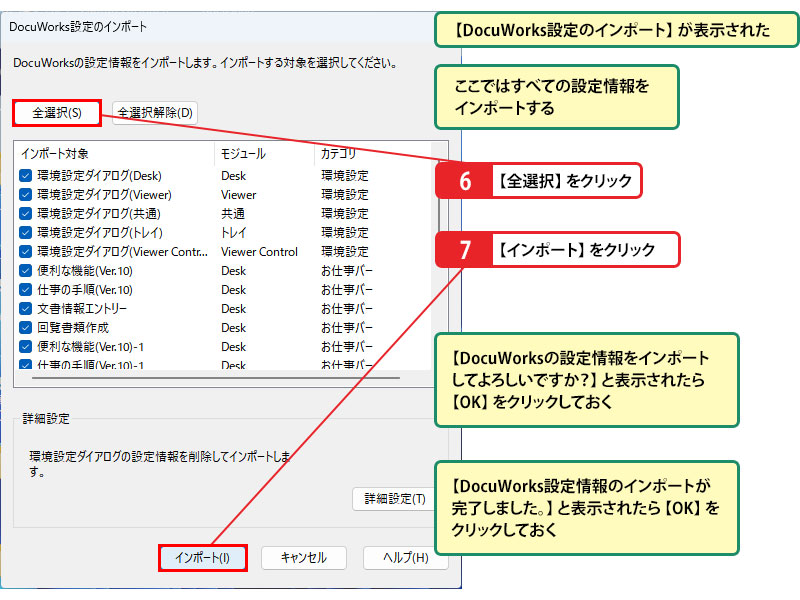Select row text 環境設定ダイアログ(トレイ)
The image size is (800, 600).
pos(100,233)
